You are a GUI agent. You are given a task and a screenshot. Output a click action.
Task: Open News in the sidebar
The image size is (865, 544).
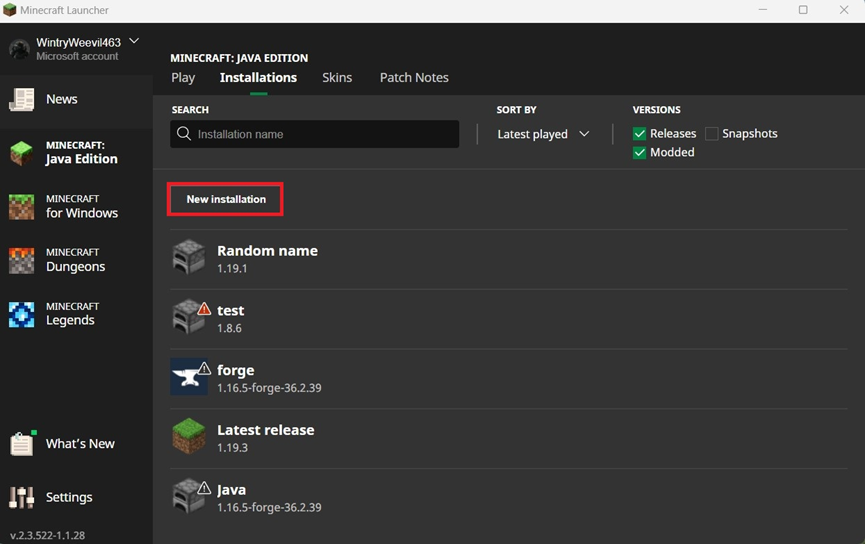pyautogui.click(x=62, y=99)
